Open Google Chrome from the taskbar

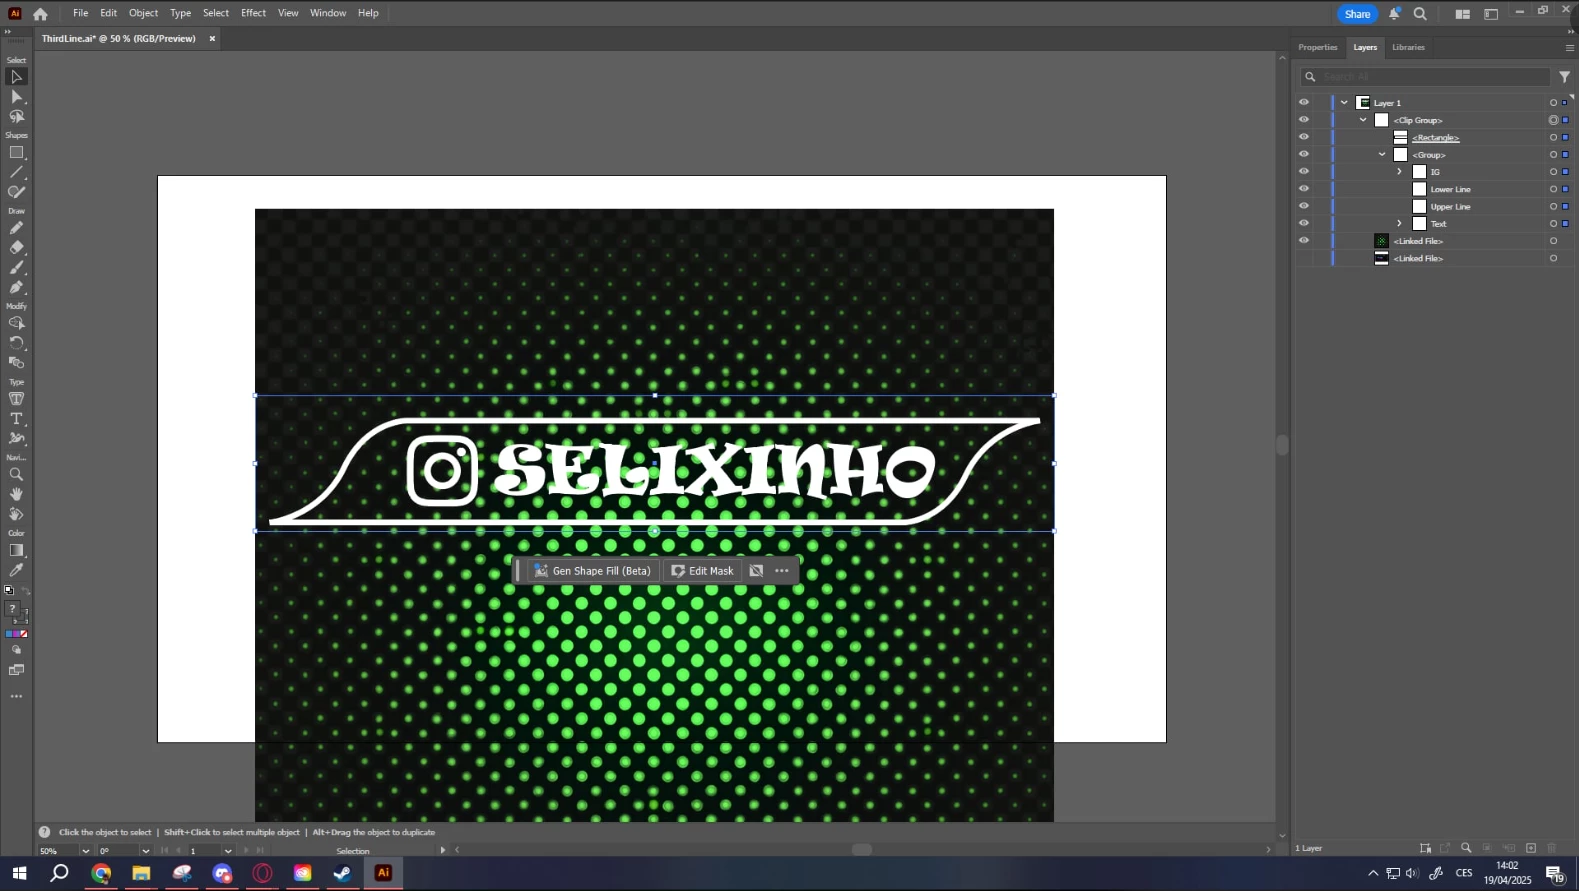pos(101,873)
